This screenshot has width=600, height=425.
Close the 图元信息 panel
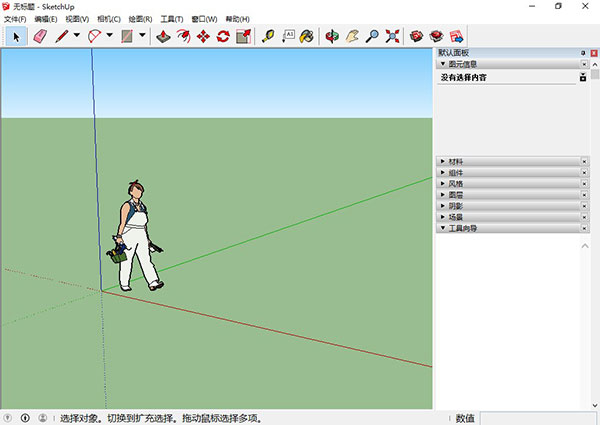[584, 64]
